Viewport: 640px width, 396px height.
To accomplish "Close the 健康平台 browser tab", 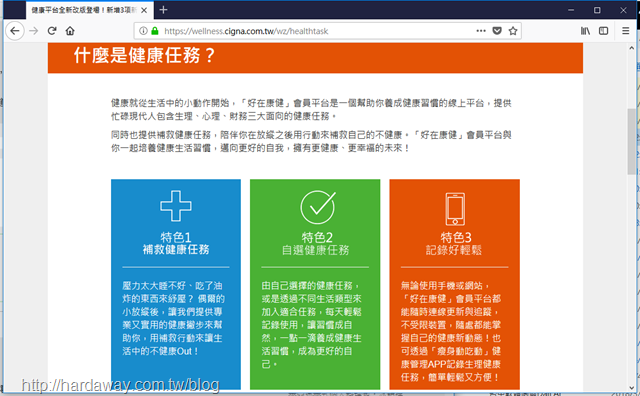I will [144, 10].
